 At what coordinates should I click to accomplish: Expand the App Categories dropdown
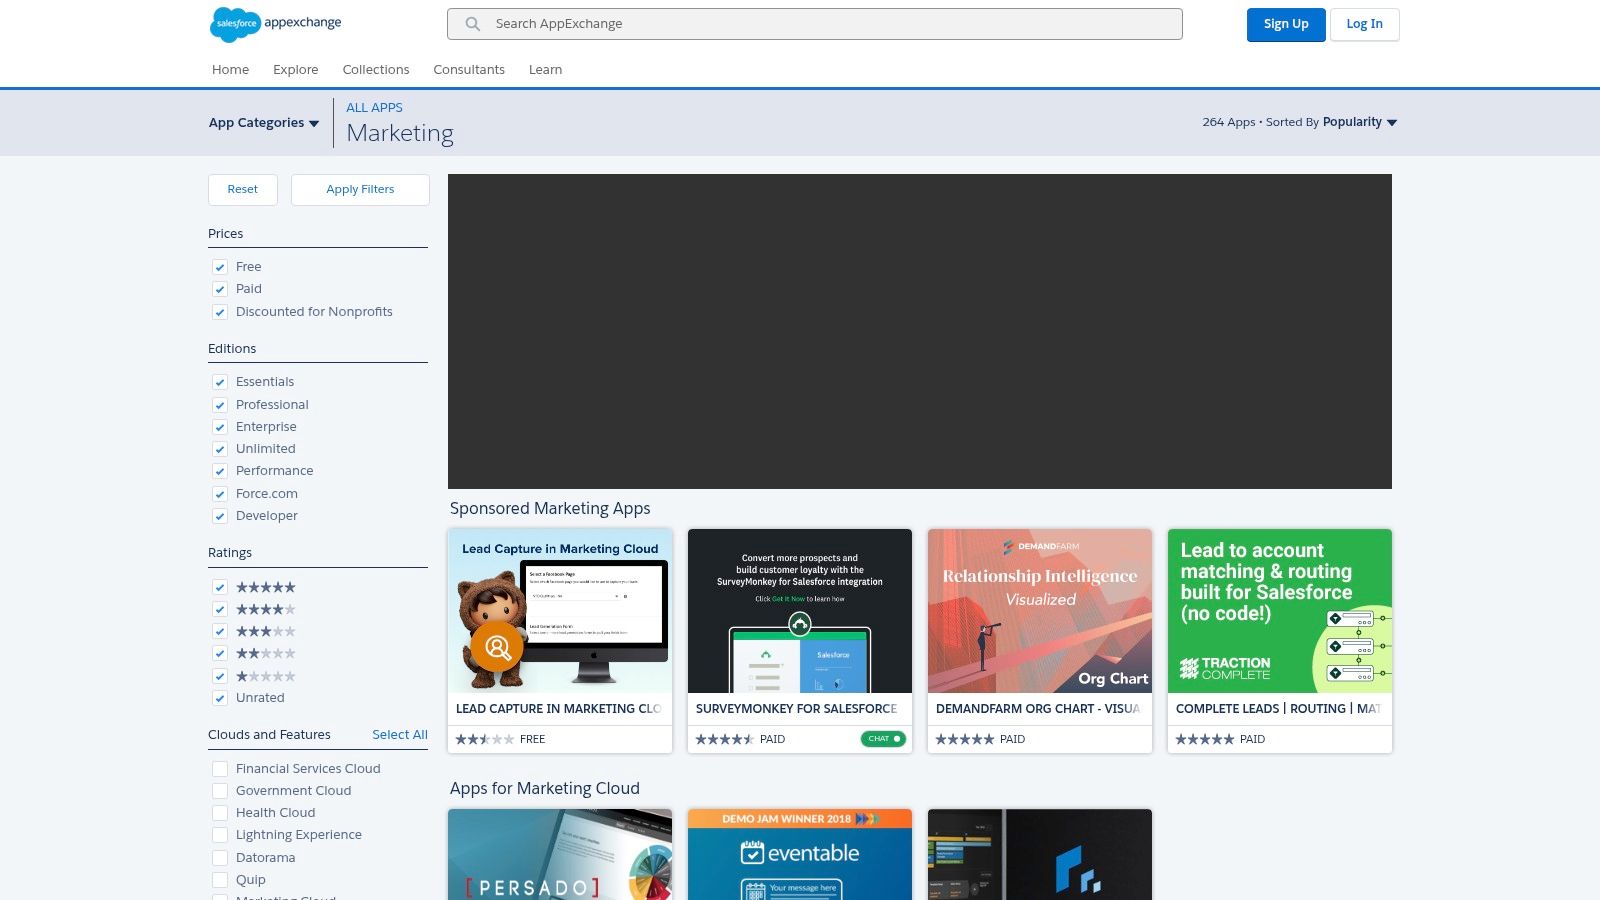264,123
